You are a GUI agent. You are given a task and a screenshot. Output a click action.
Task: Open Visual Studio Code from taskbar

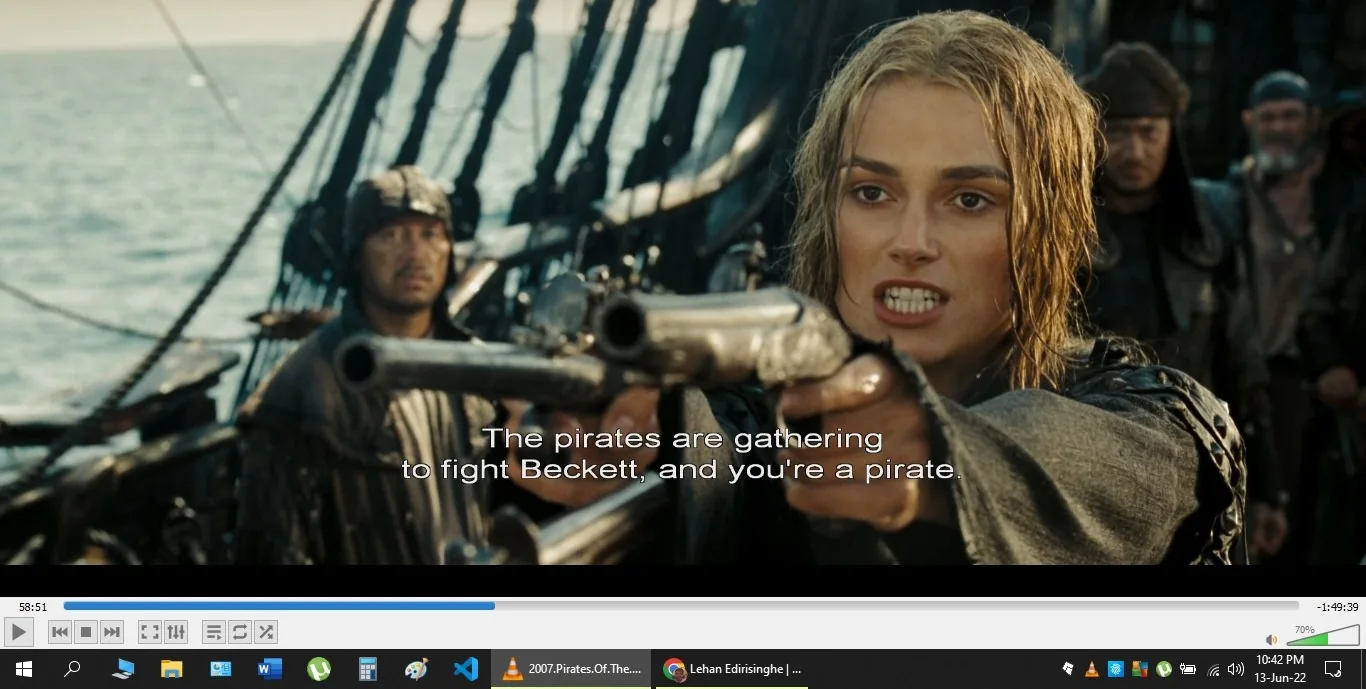tap(465, 669)
